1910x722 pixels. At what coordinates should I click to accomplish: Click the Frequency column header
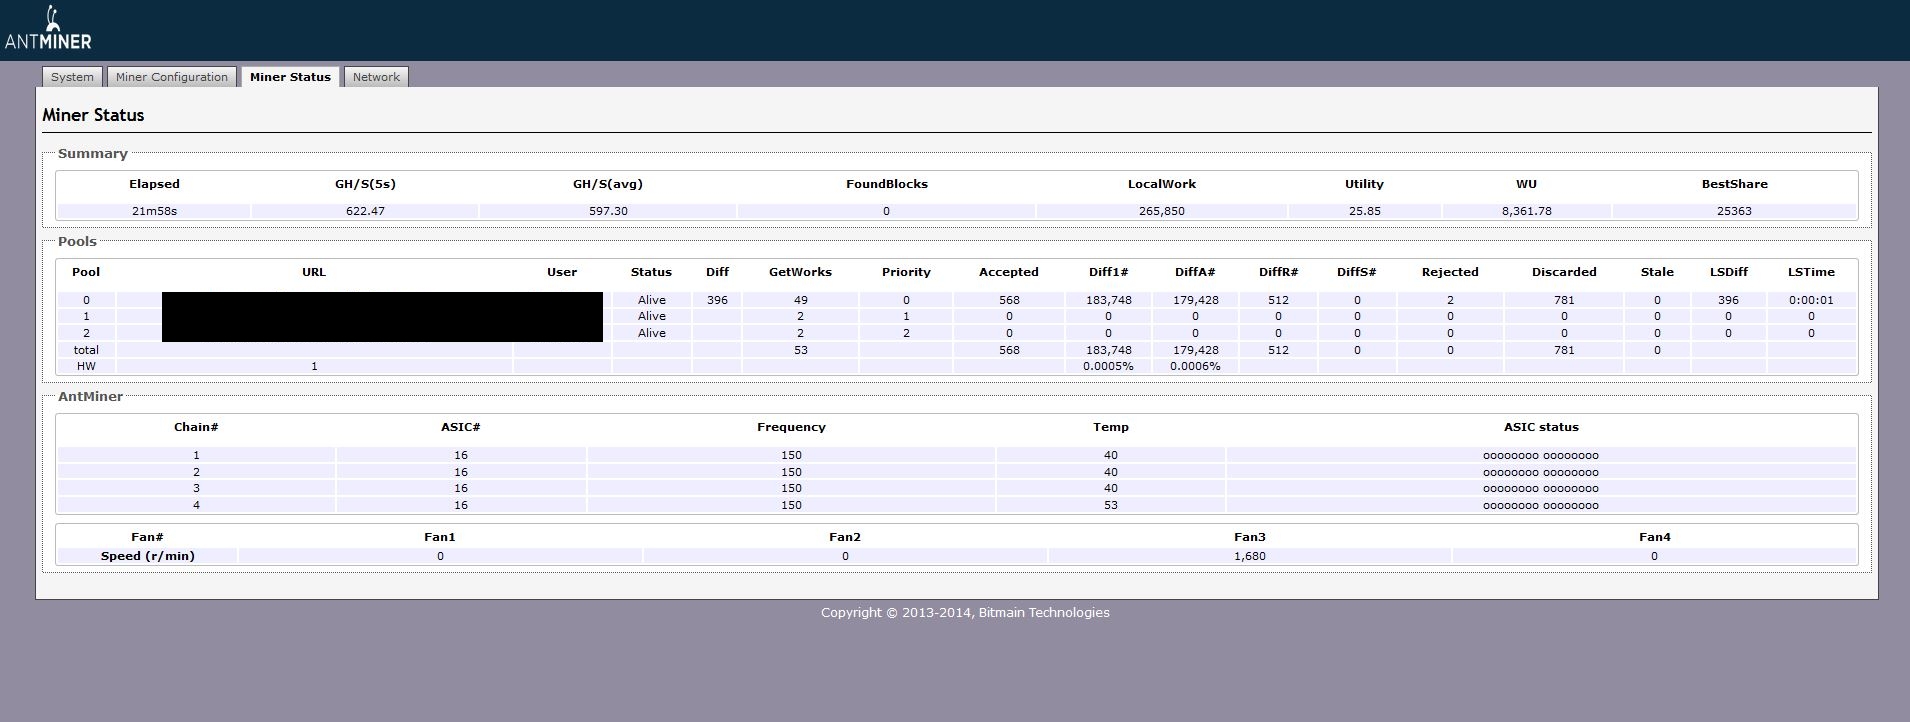coord(791,427)
